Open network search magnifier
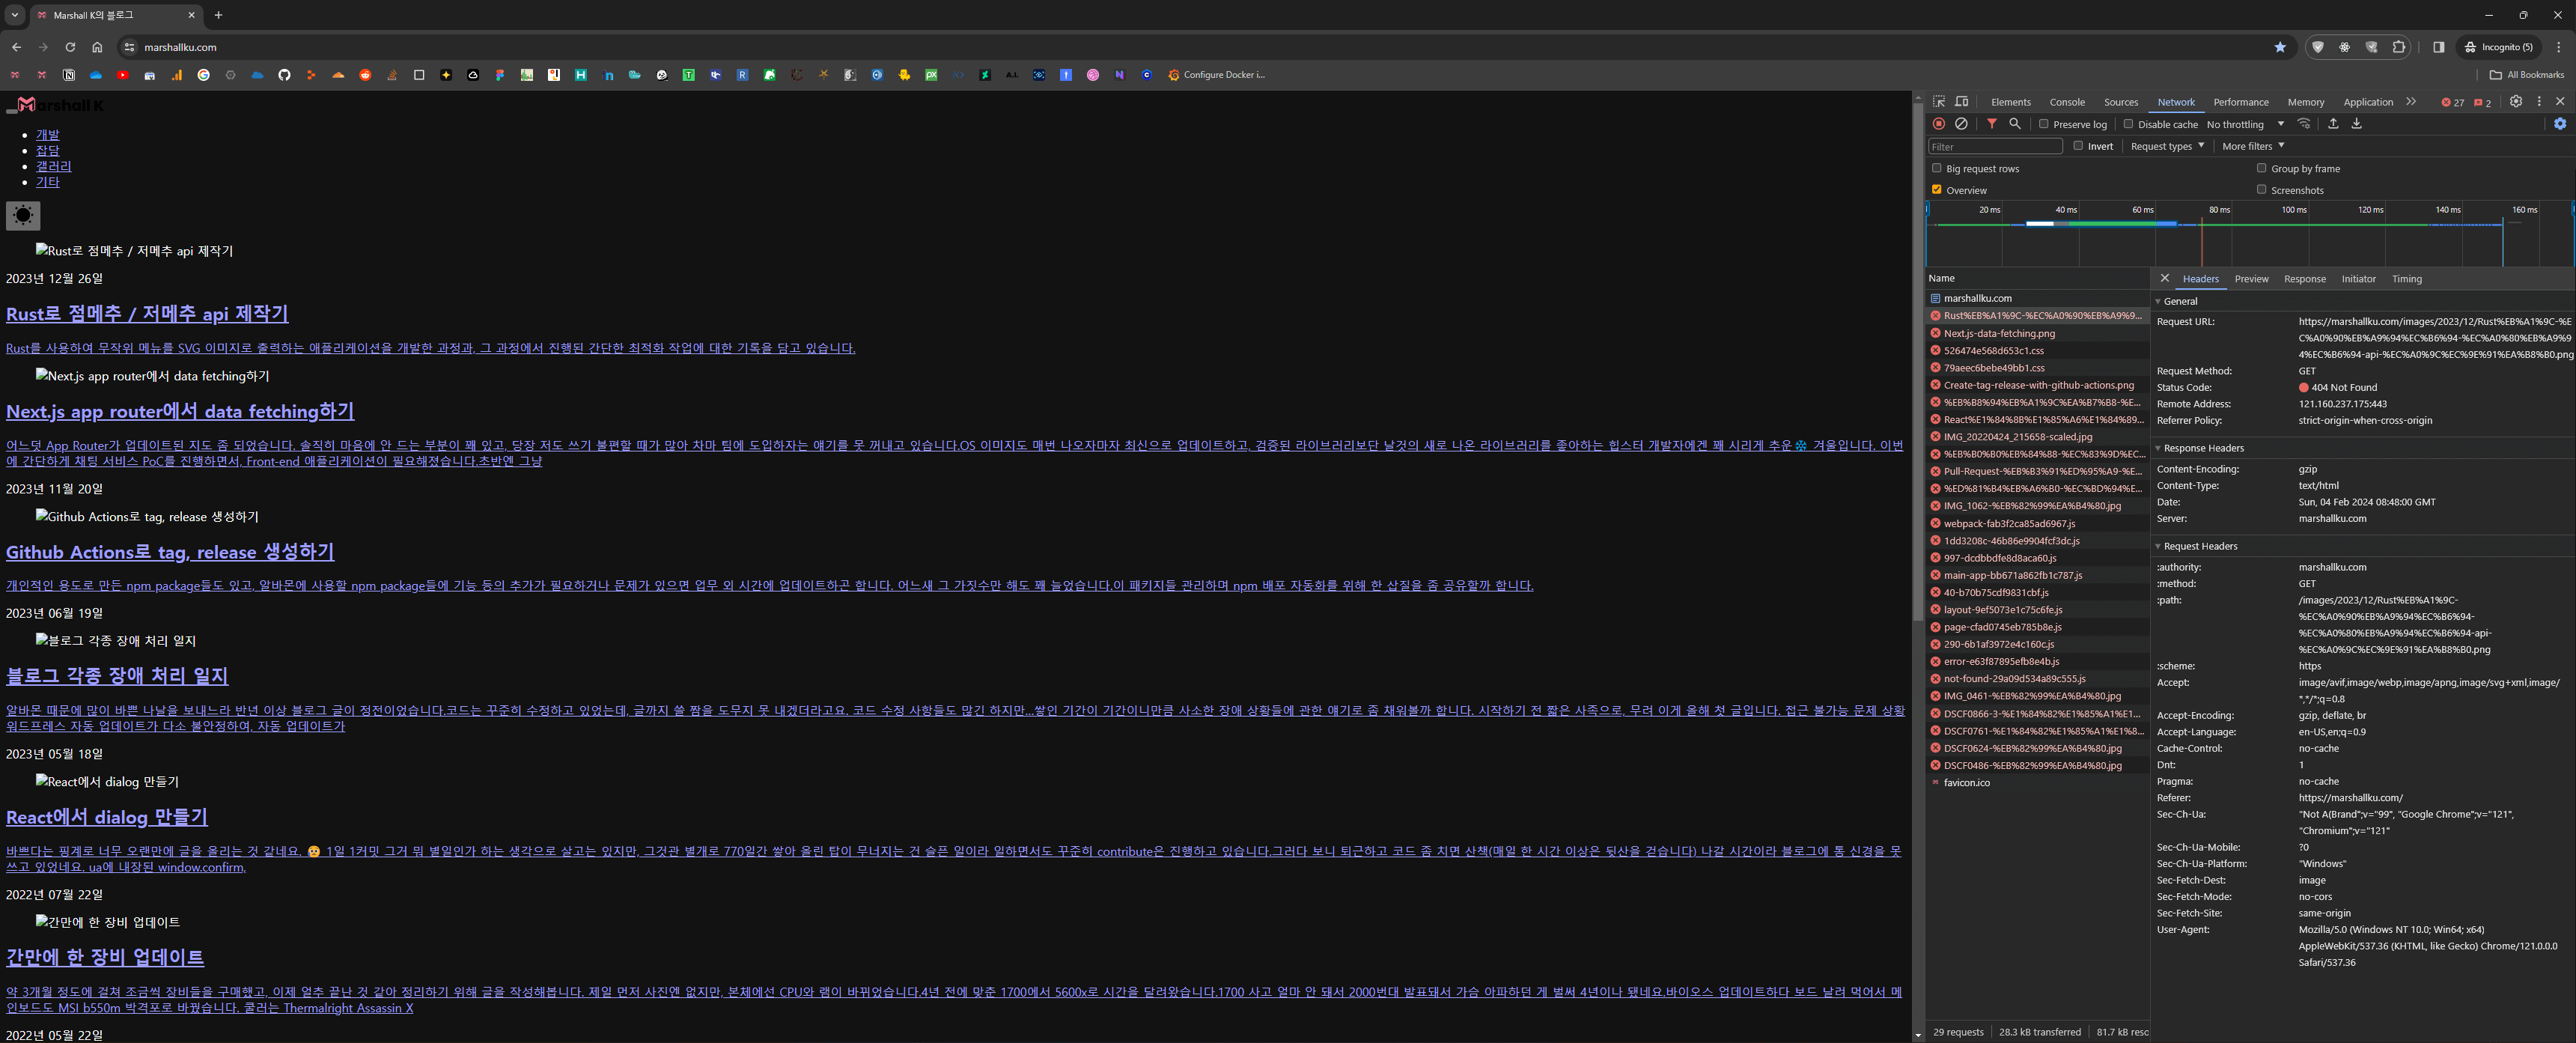Viewport: 2576px width, 1043px height. tap(2015, 124)
